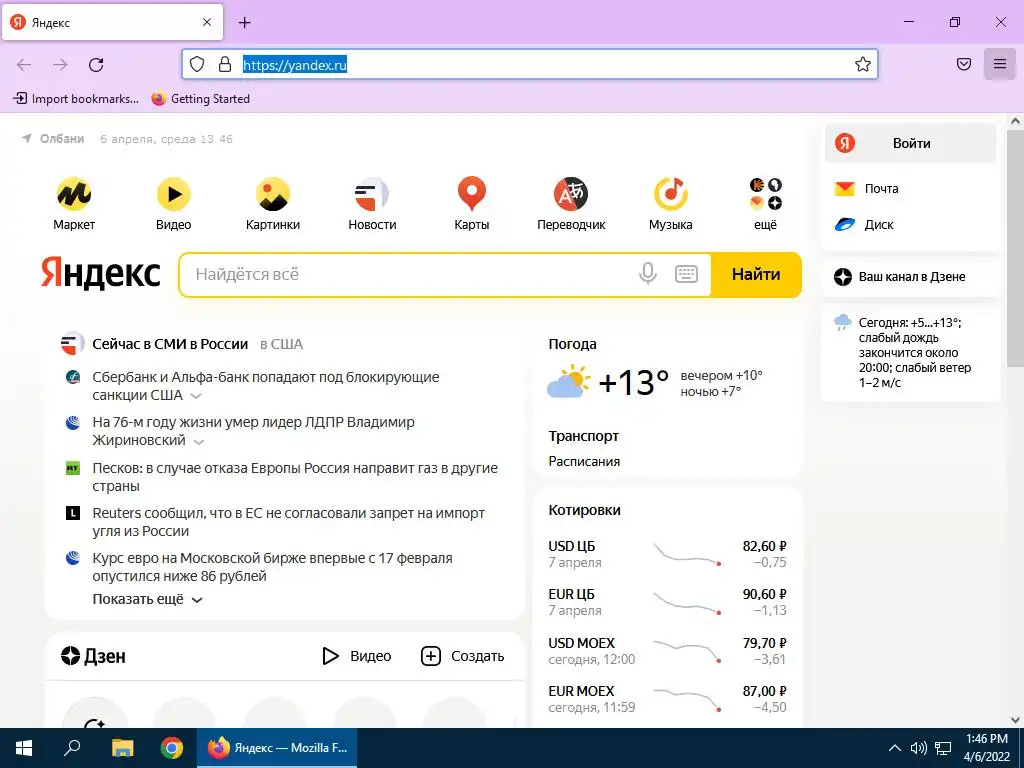Image resolution: width=1024 pixels, height=768 pixels.
Task: Expand the Сбербанк и Альфа-банк news item
Action: click(x=195, y=396)
